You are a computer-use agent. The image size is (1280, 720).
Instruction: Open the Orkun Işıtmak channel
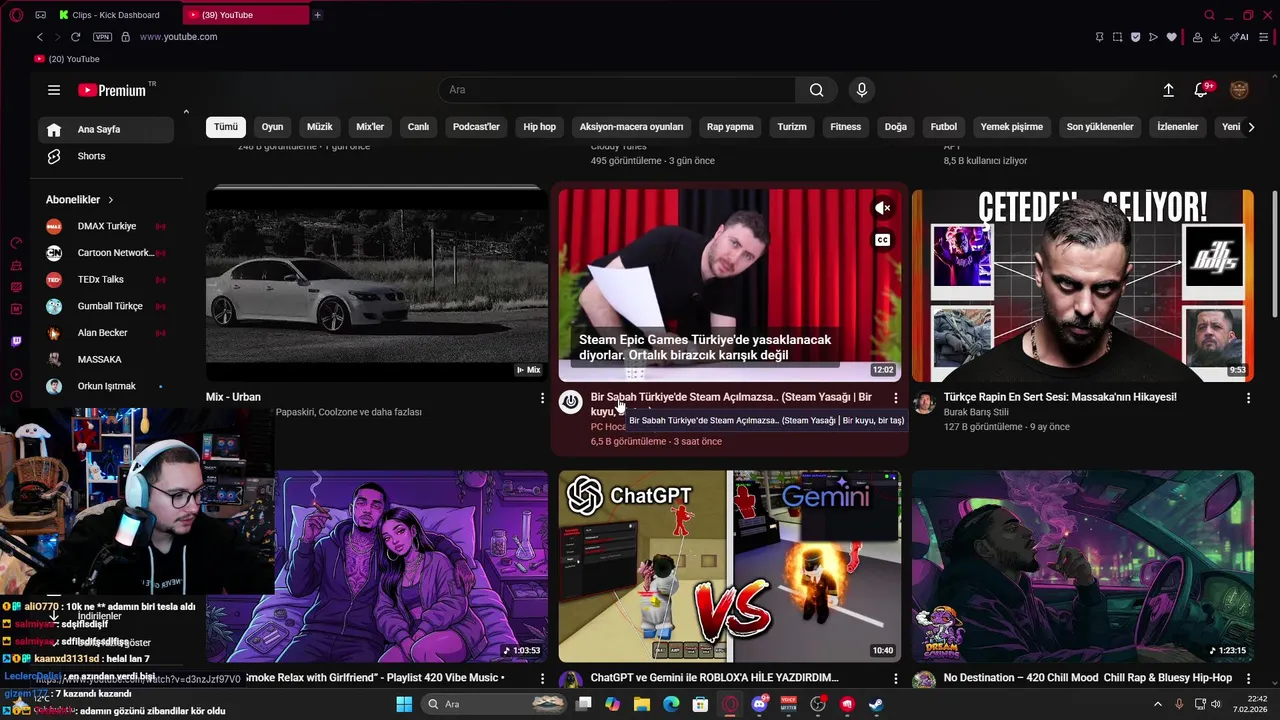[x=106, y=386]
